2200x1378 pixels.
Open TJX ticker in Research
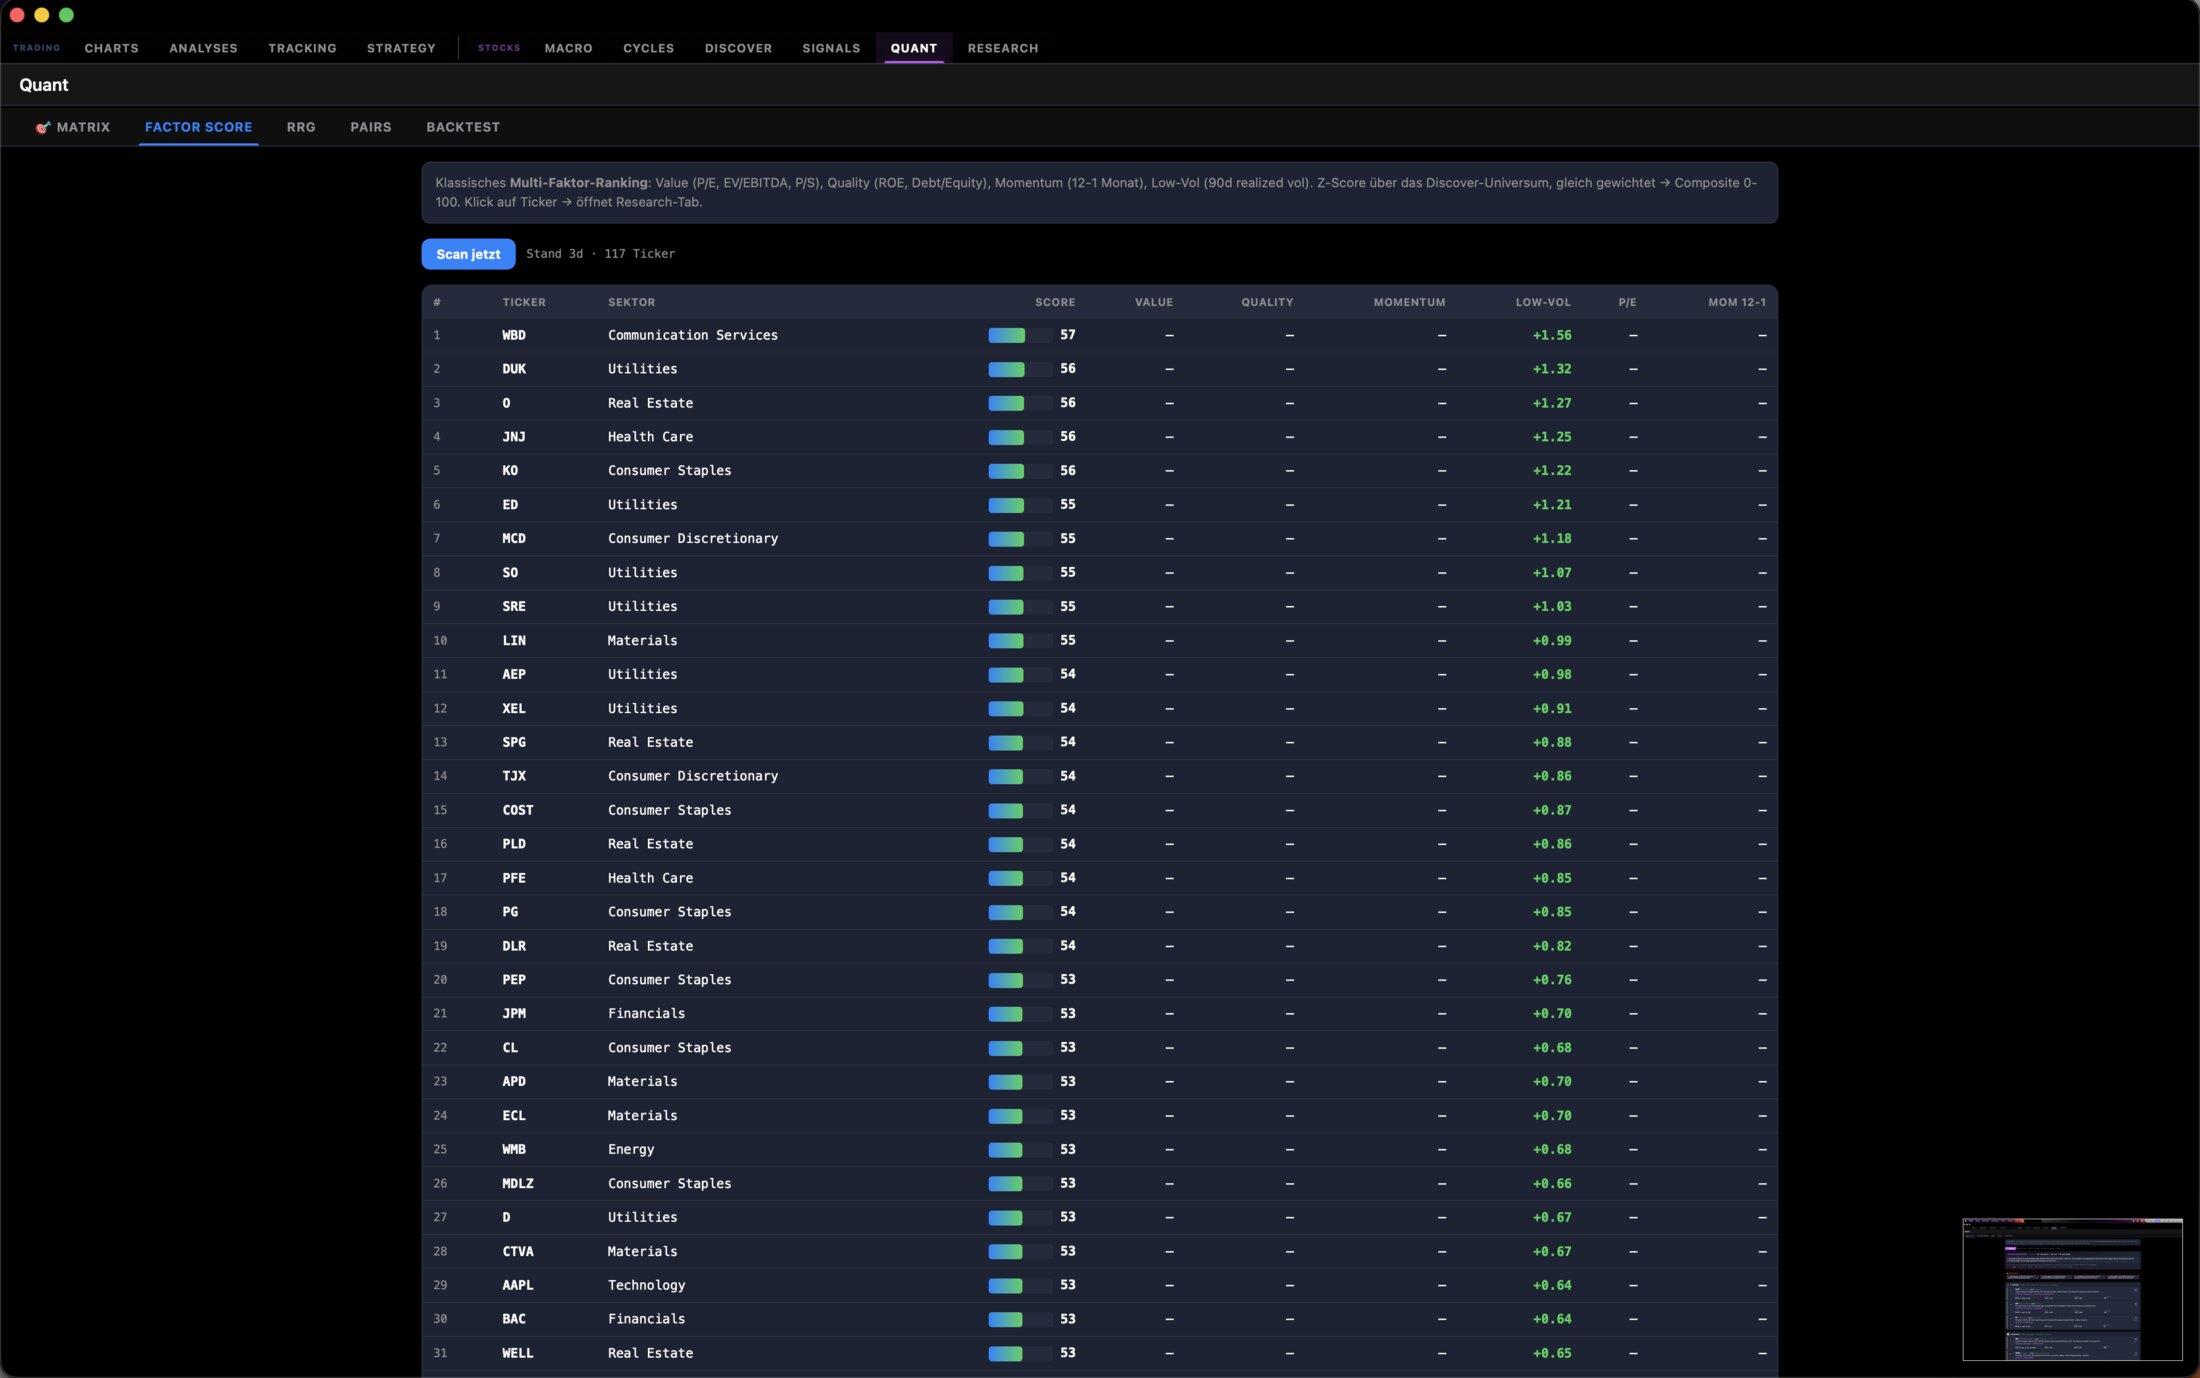(x=514, y=776)
